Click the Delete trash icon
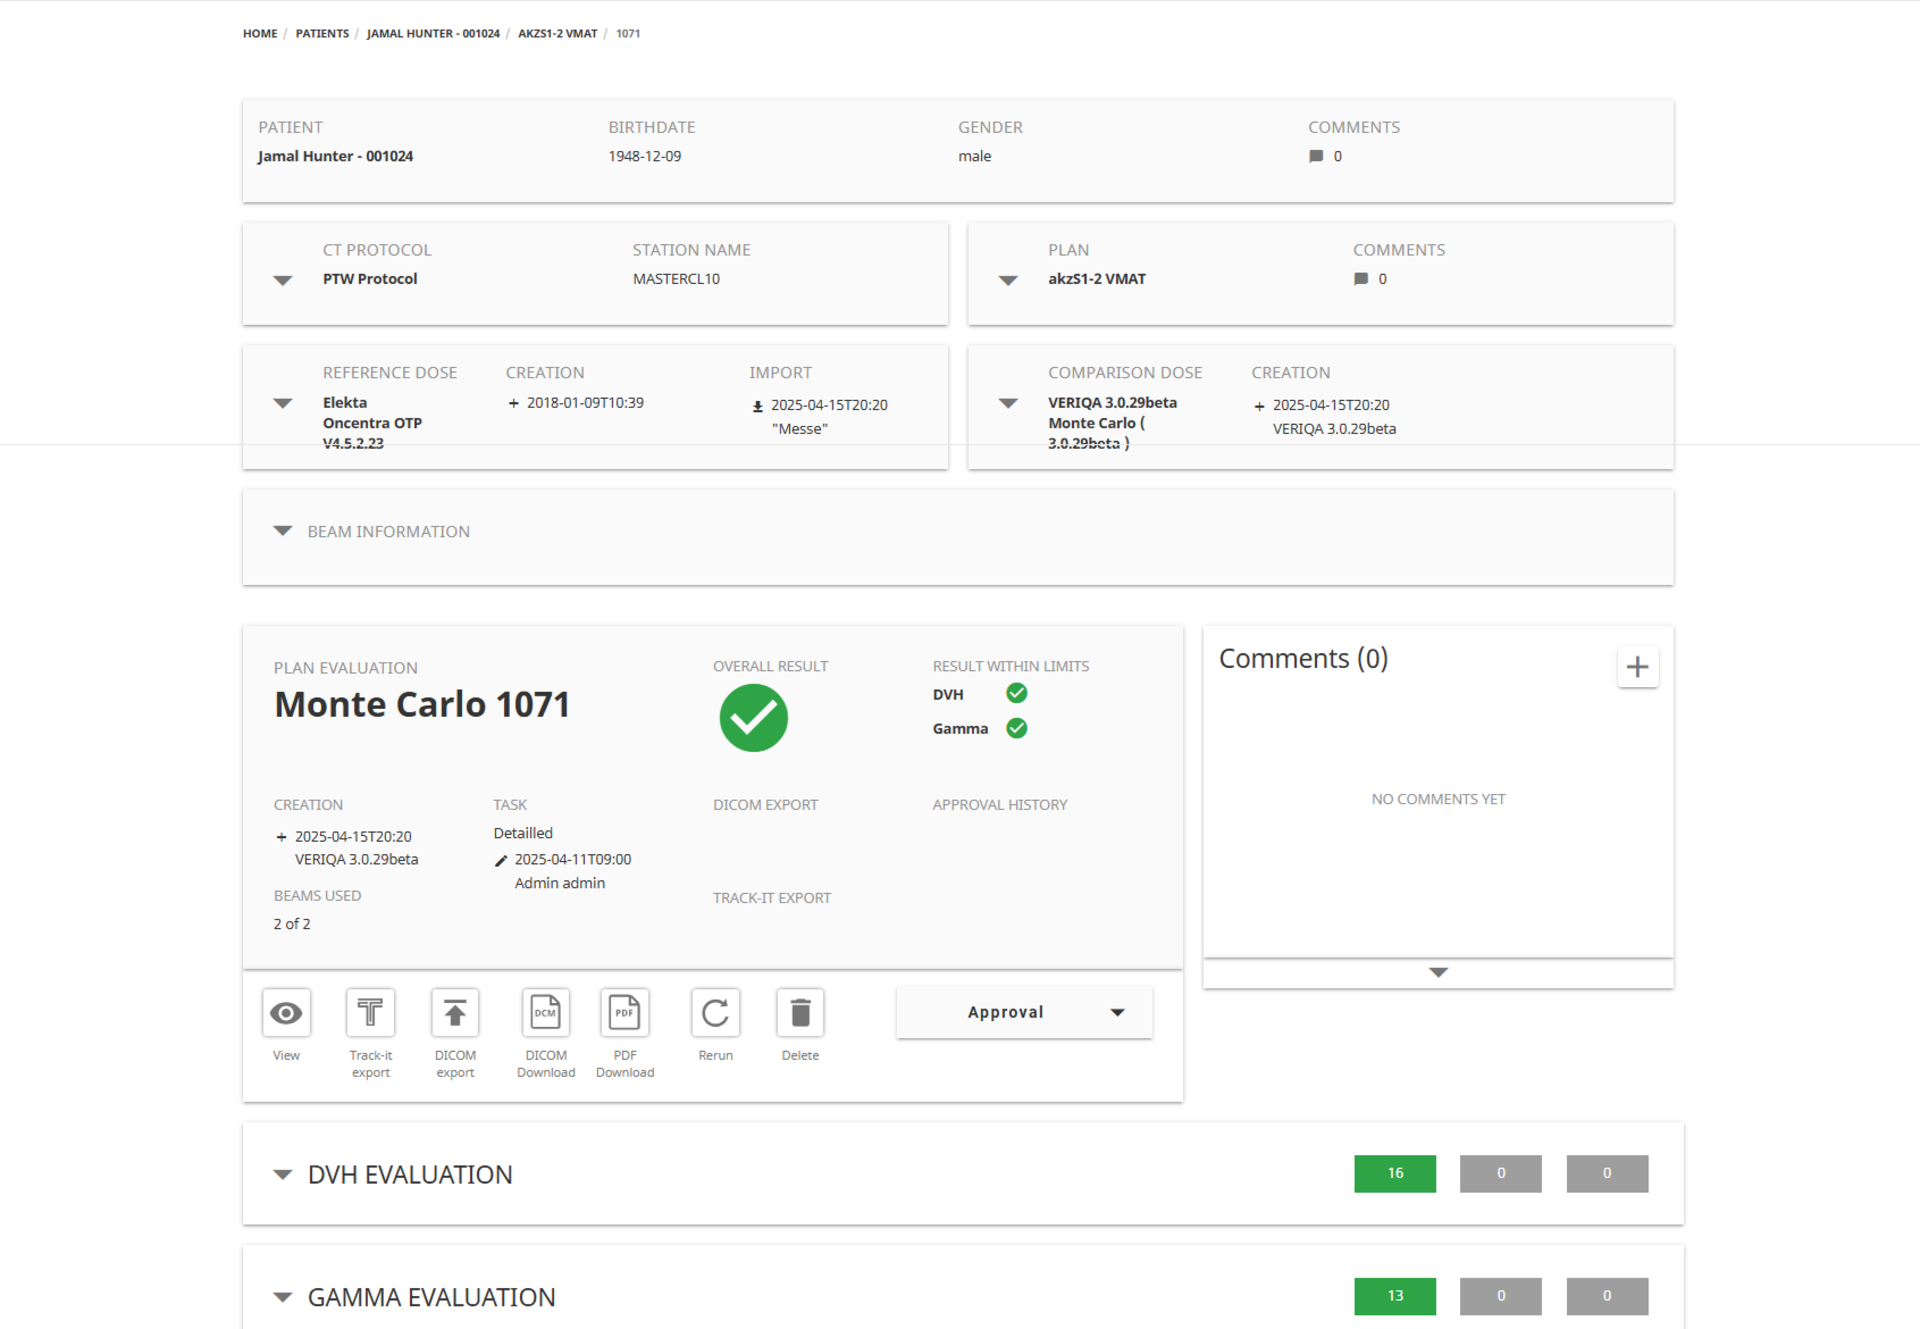Viewport: 1920px width, 1329px height. point(800,1013)
